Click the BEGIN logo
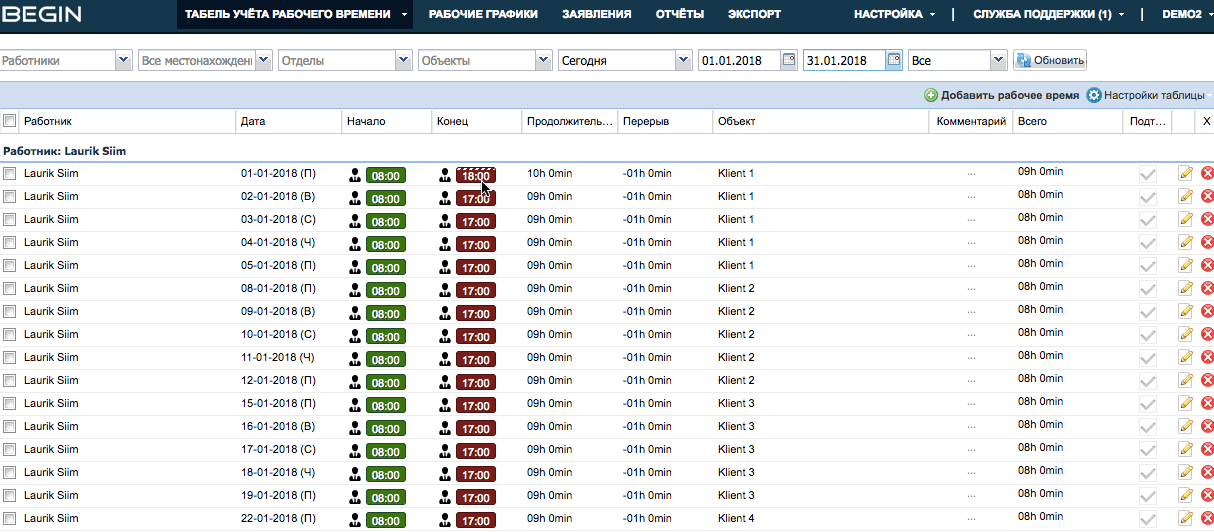This screenshot has height=532, width=1214. (x=41, y=14)
